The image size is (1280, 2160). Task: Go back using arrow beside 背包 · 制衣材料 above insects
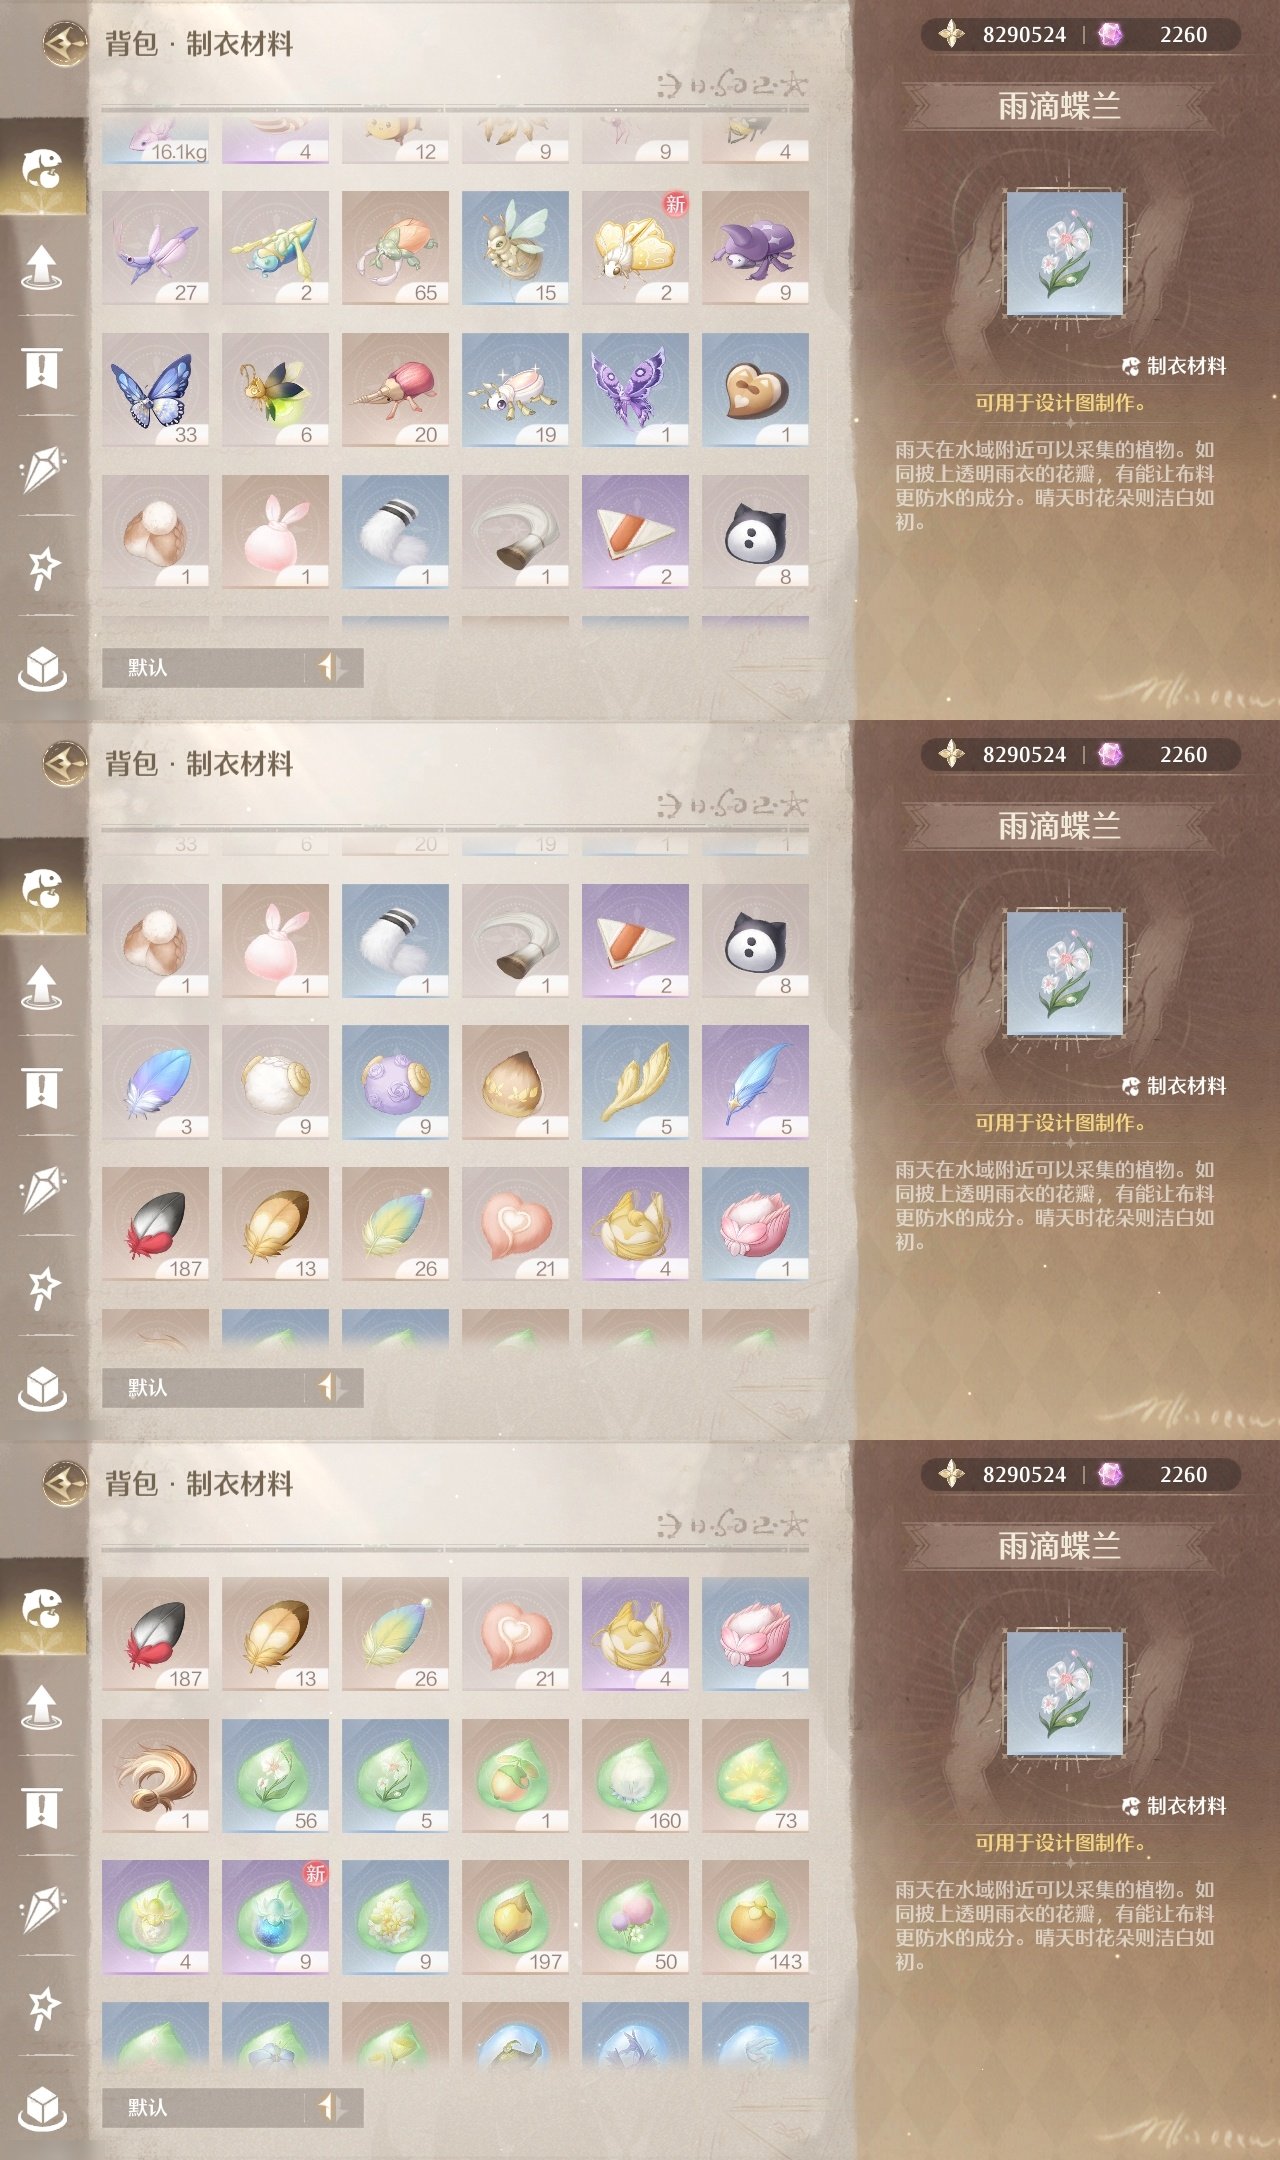(x=66, y=44)
